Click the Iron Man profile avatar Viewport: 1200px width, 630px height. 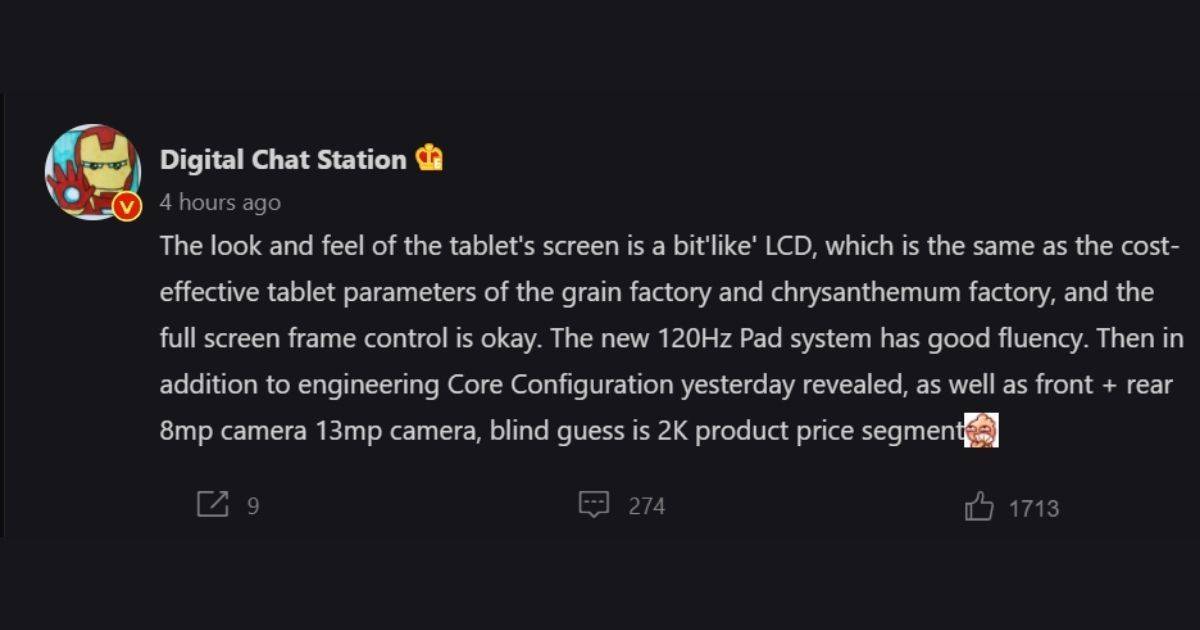tap(91, 168)
